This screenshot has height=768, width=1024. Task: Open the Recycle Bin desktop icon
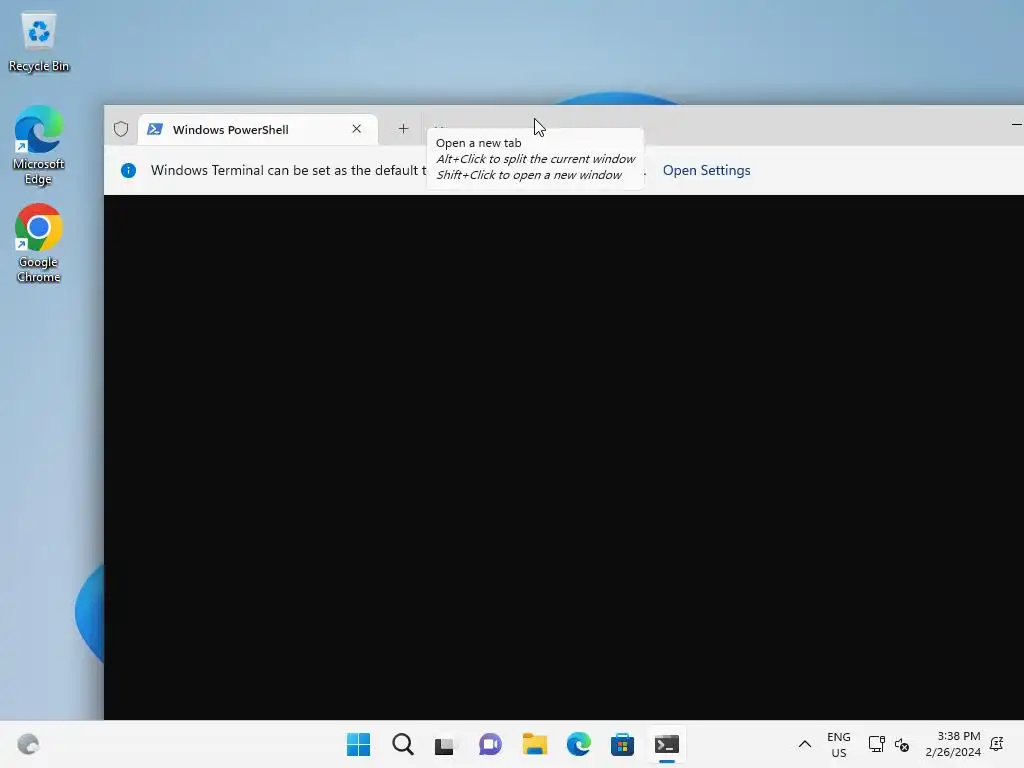(x=39, y=42)
